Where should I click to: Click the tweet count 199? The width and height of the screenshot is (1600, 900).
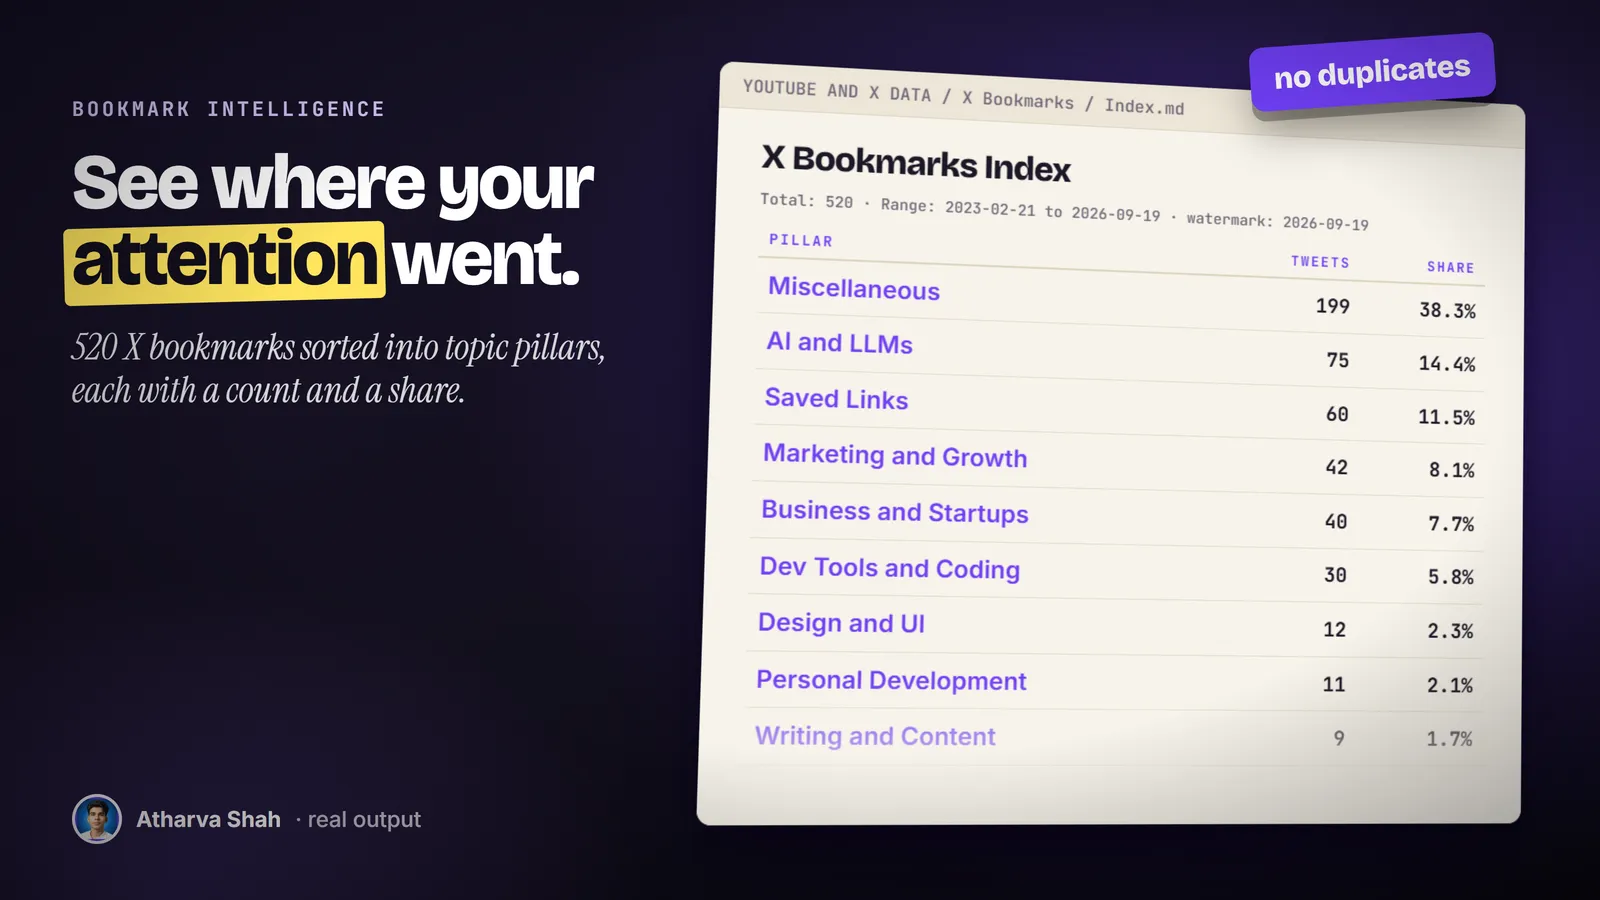1333,306
